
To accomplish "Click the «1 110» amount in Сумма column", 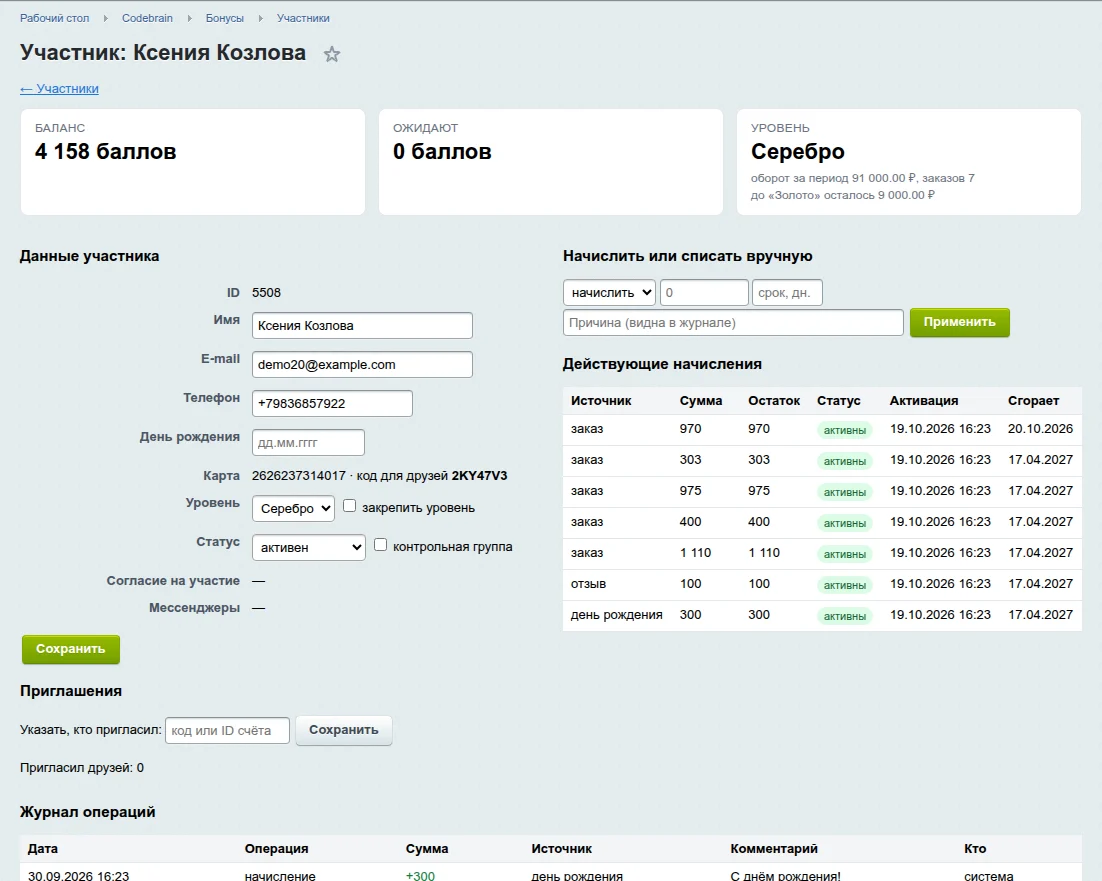I will click(x=695, y=553).
